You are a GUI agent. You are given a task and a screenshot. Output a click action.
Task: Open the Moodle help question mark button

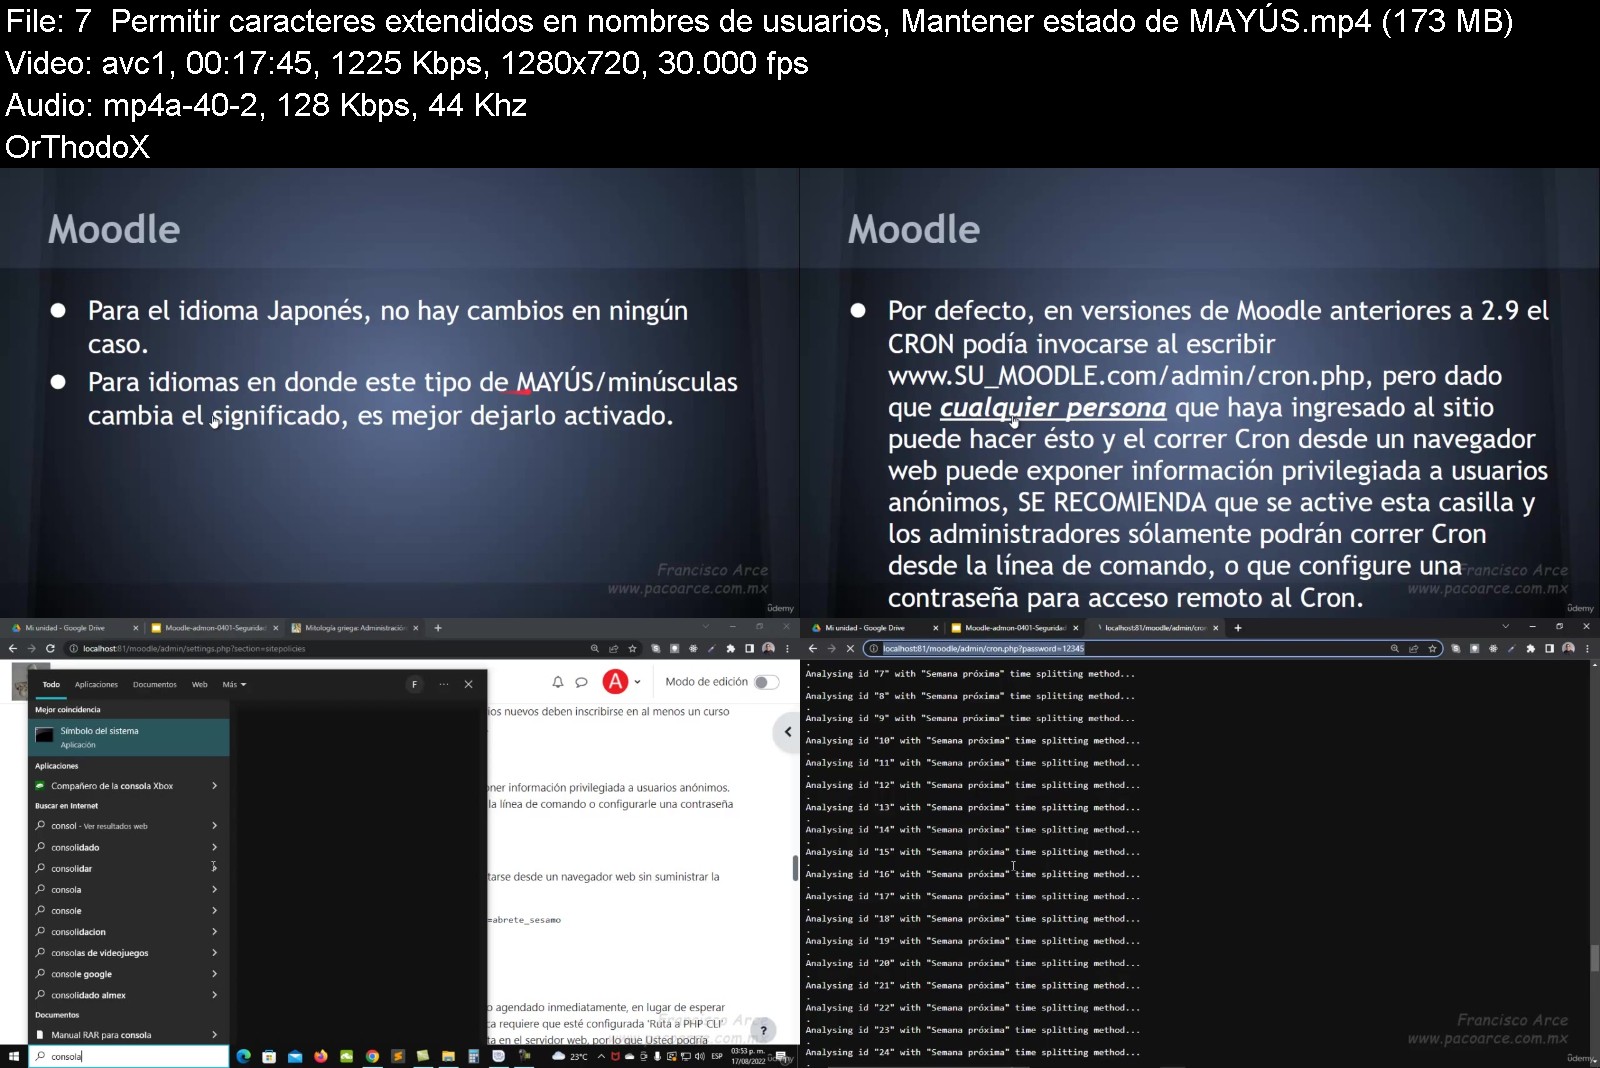point(763,1030)
